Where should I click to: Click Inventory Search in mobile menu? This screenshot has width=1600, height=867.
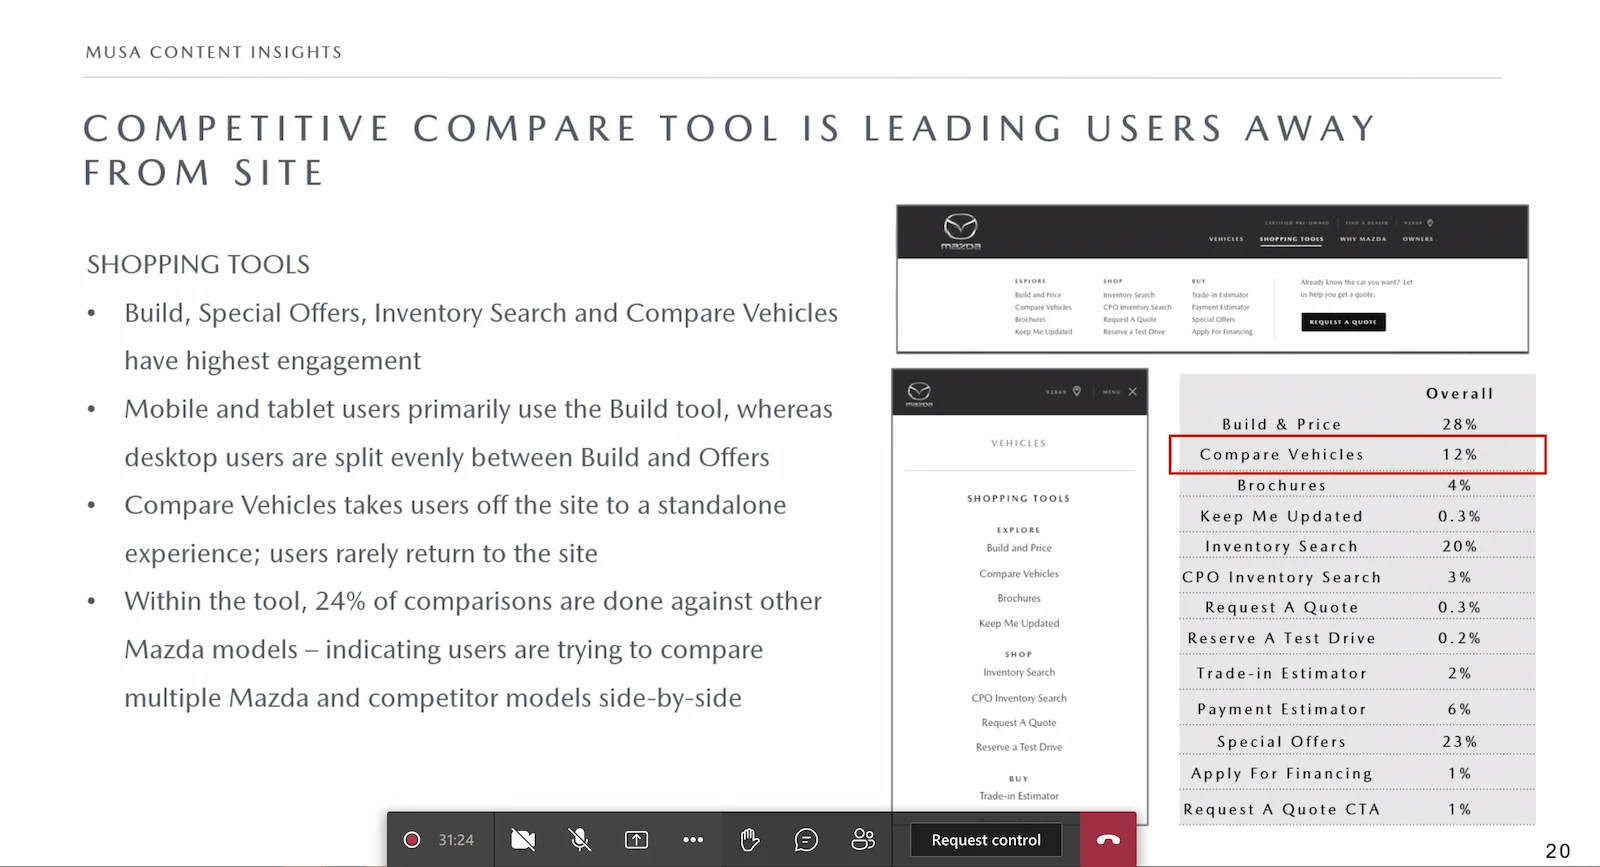[x=1019, y=672]
